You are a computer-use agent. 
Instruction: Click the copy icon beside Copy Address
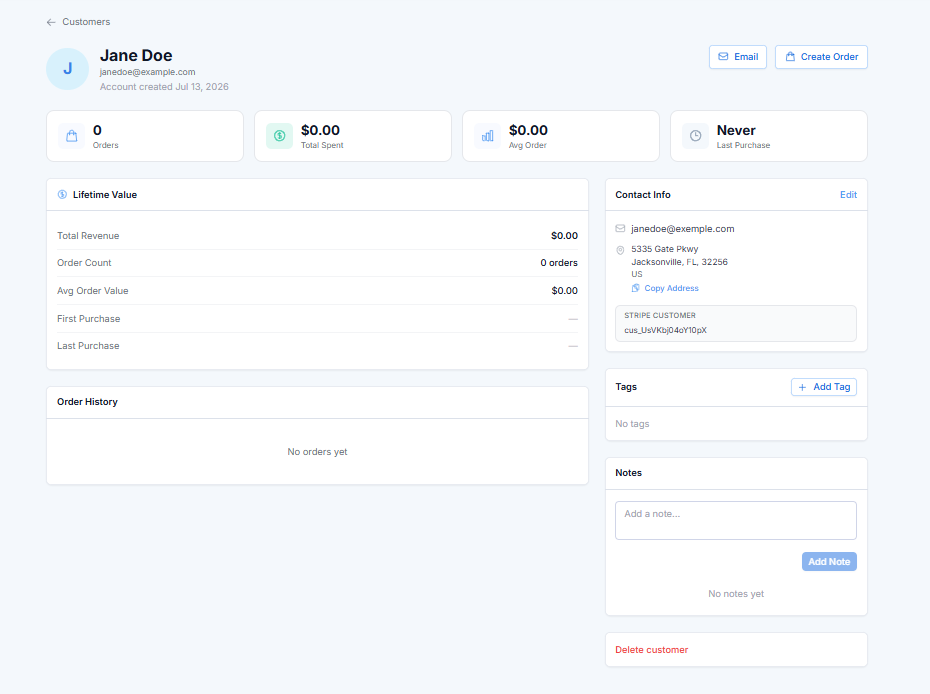636,288
